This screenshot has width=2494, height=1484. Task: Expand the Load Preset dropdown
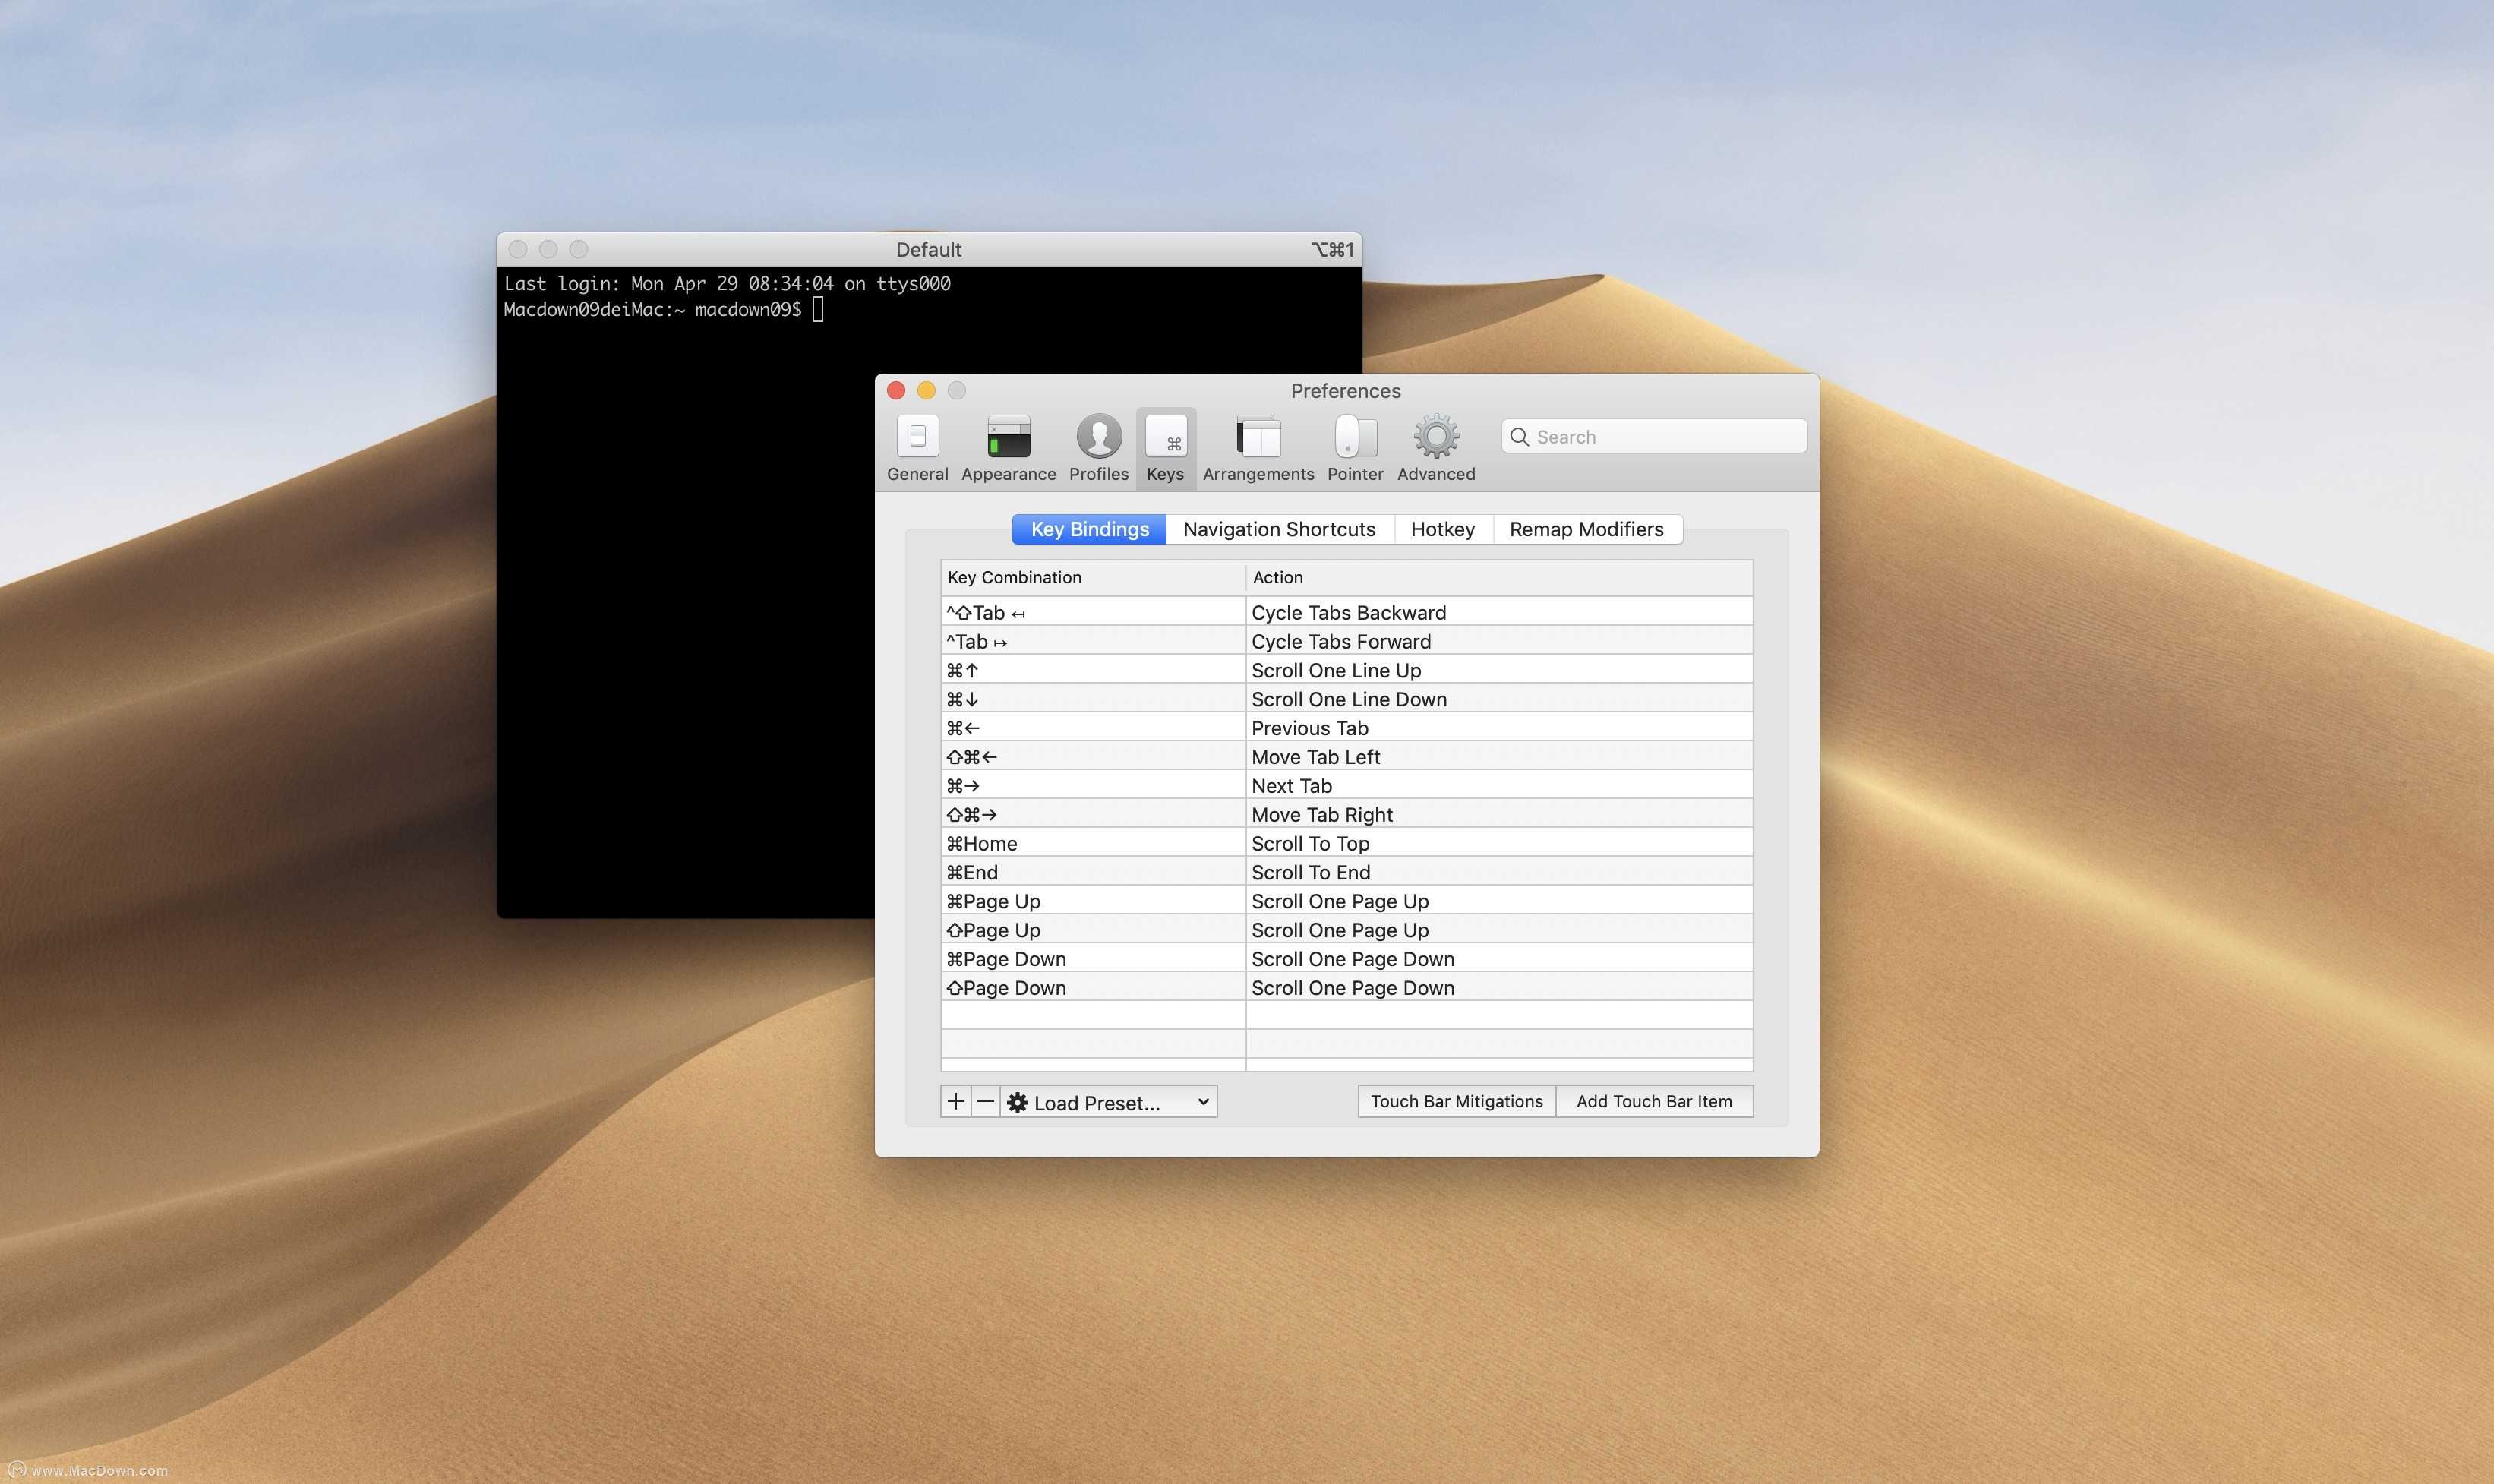pyautogui.click(x=1109, y=1102)
